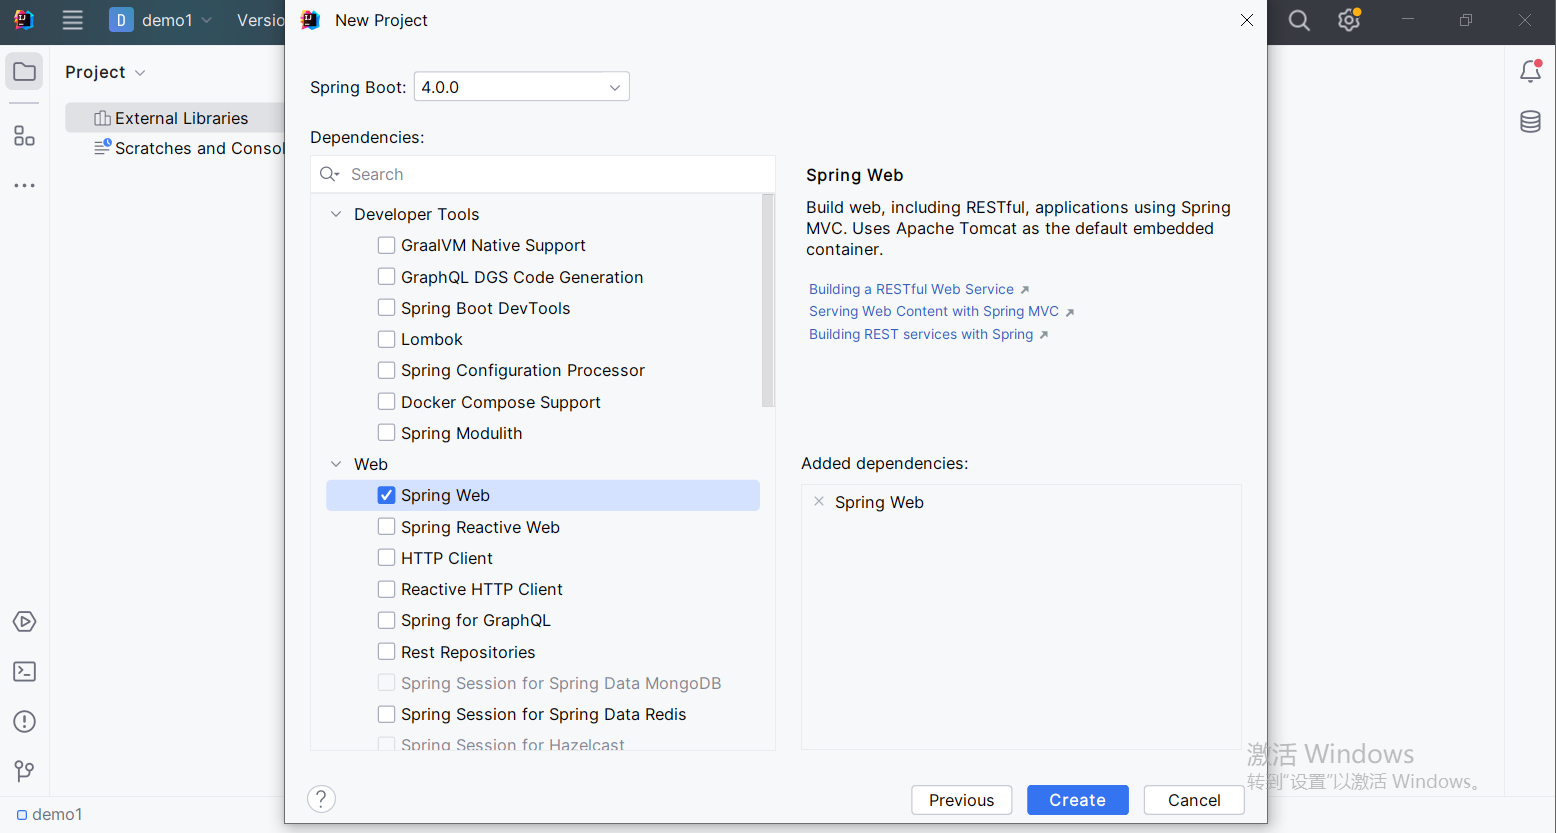Select Scratches and Consoles node

coord(189,148)
